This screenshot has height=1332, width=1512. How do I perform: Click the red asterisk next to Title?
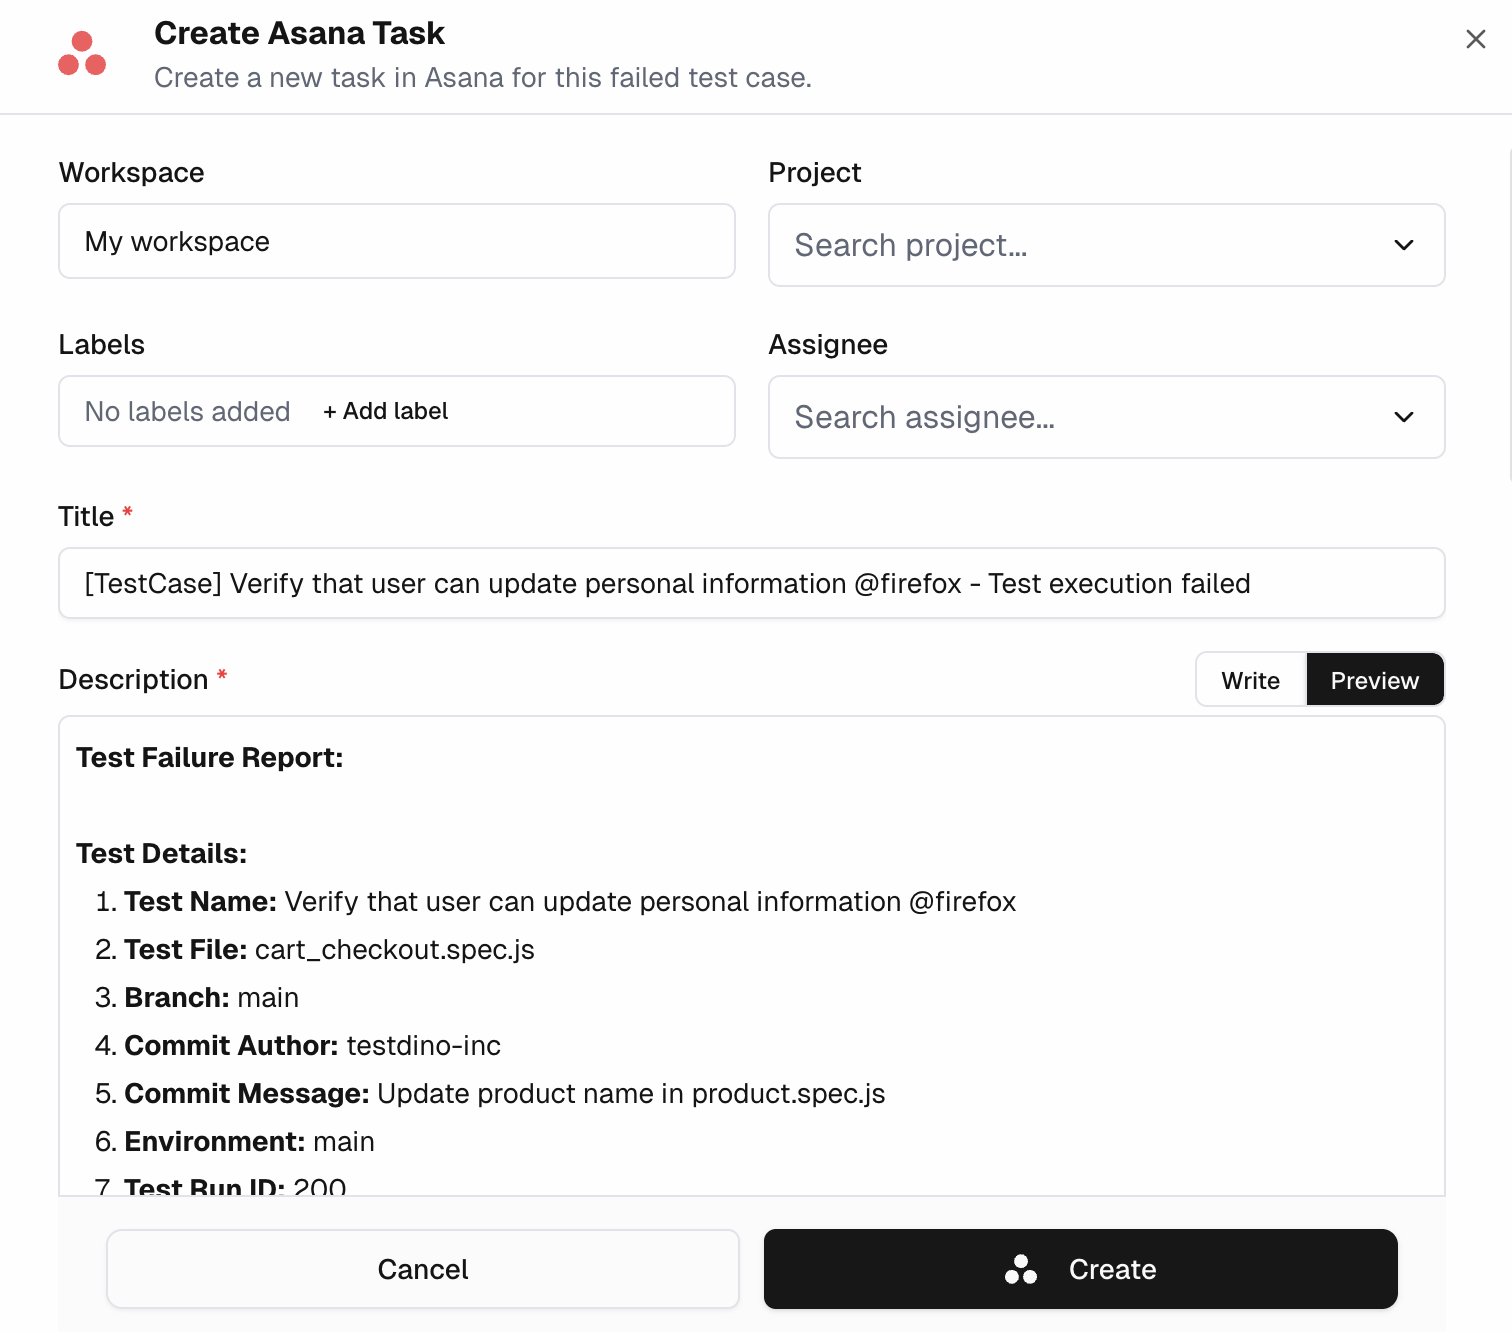[x=127, y=511]
